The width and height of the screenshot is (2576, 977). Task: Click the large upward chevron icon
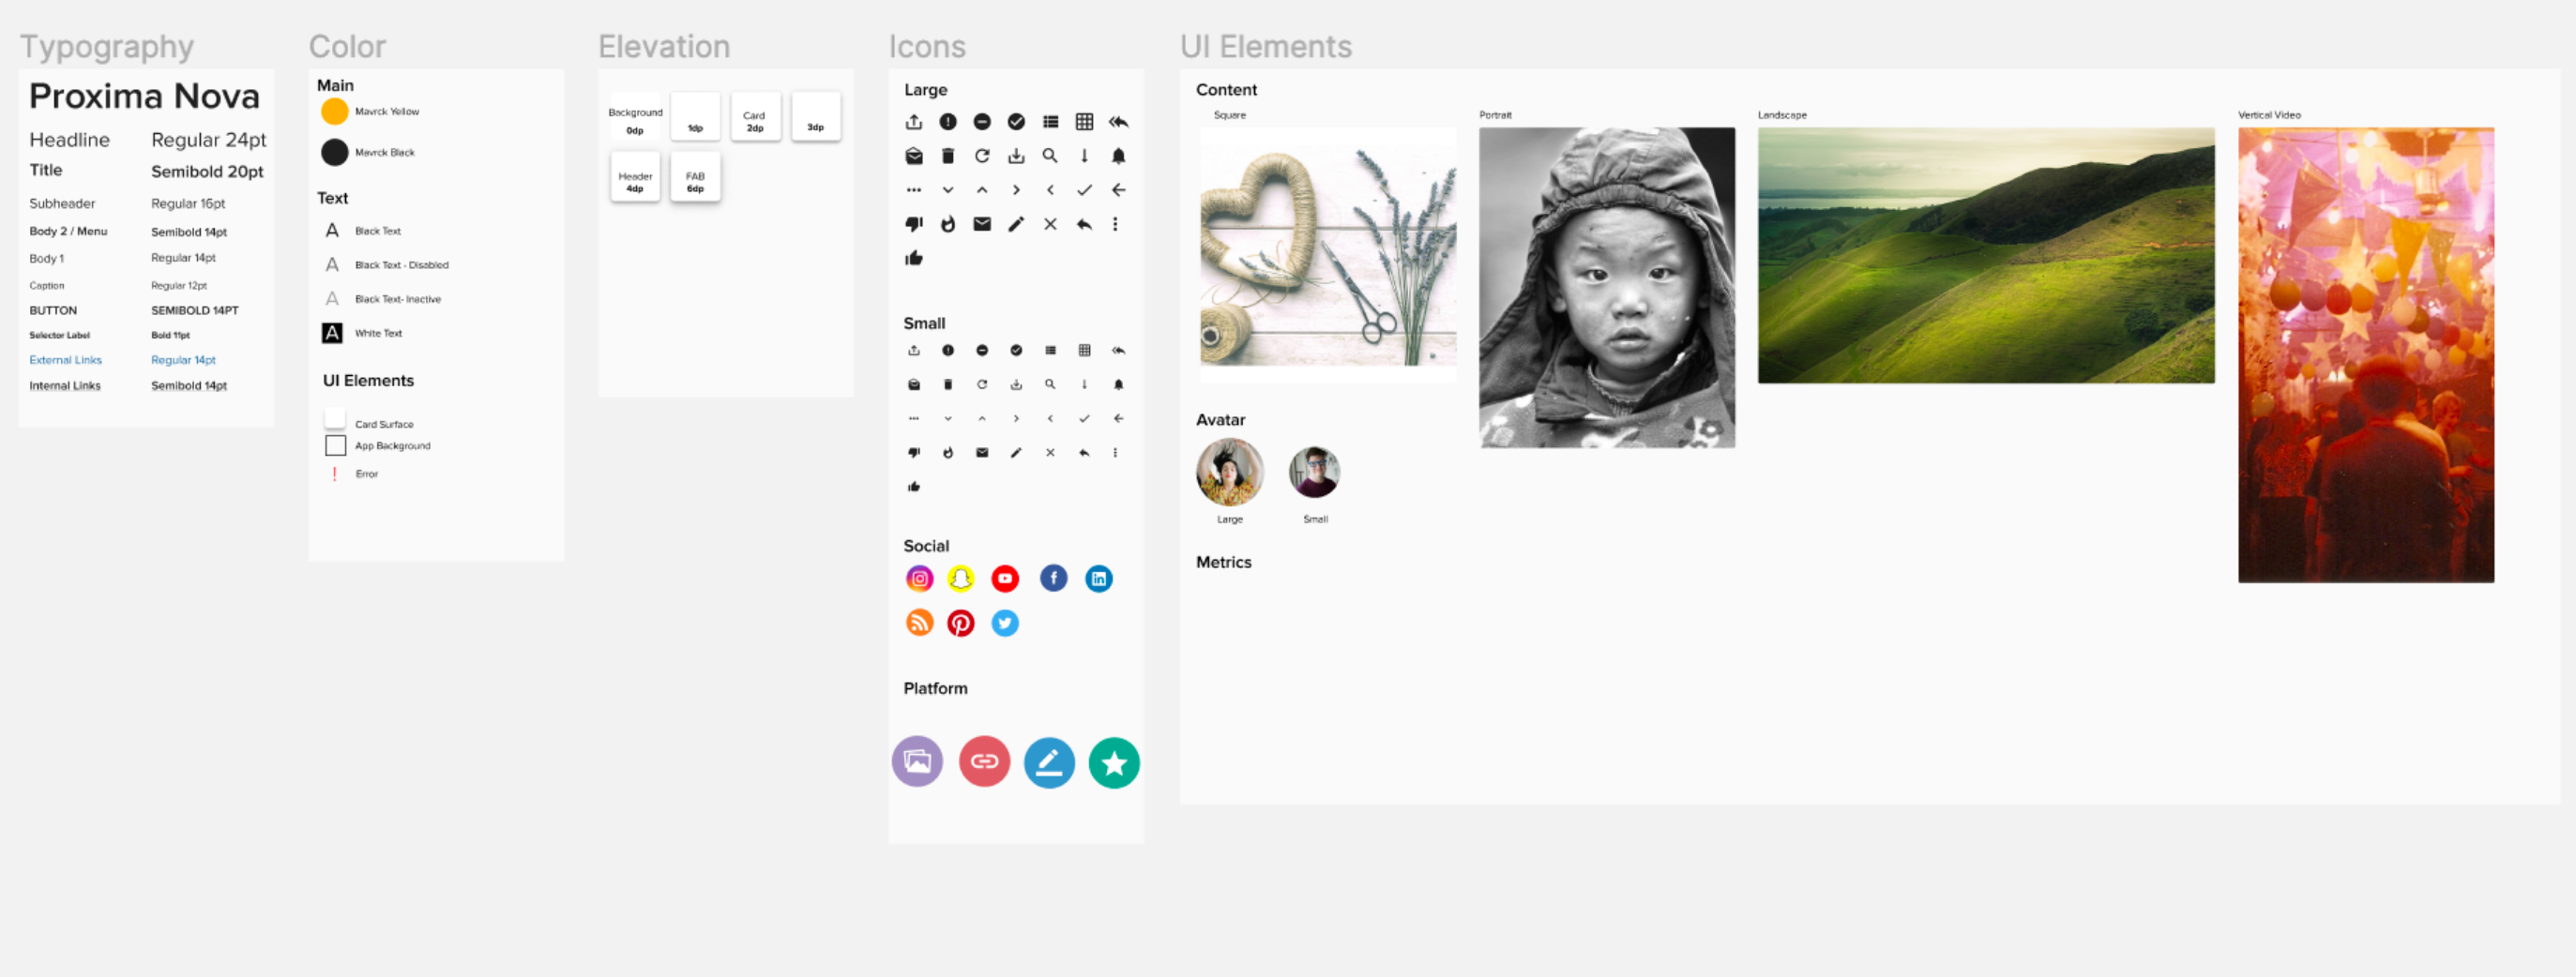point(982,190)
